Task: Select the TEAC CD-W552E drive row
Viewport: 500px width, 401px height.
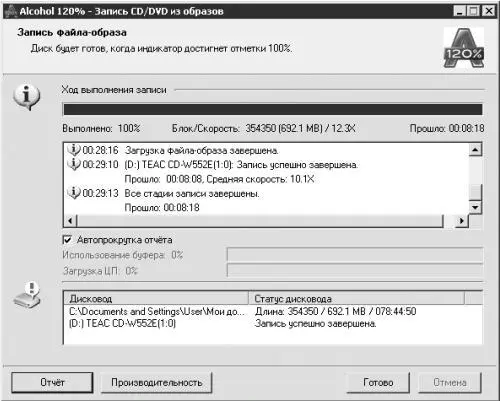Action: click(x=273, y=323)
